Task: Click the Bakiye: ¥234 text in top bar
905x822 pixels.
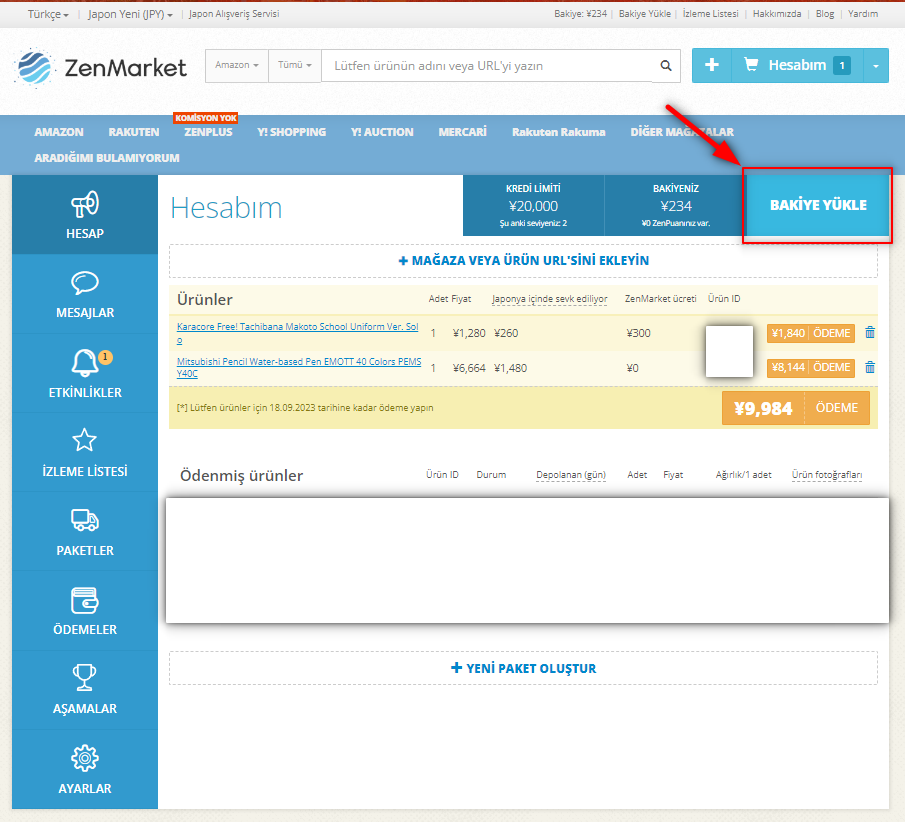Action: tap(580, 14)
